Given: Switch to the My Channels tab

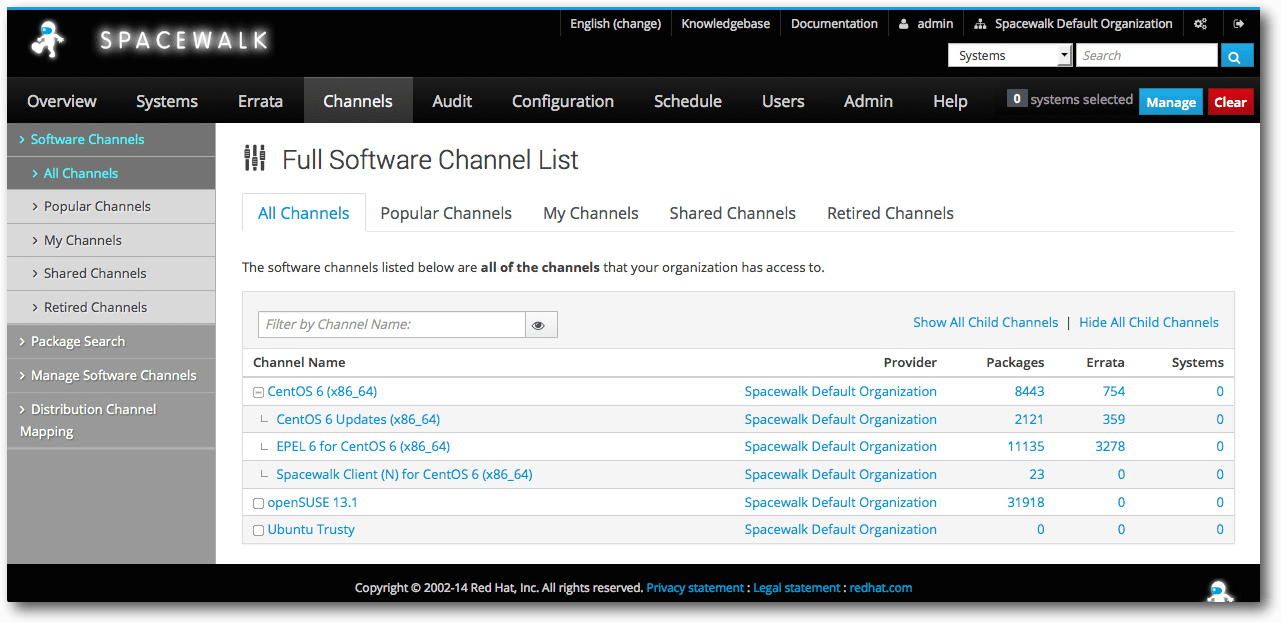Looking at the screenshot, I should (x=591, y=213).
